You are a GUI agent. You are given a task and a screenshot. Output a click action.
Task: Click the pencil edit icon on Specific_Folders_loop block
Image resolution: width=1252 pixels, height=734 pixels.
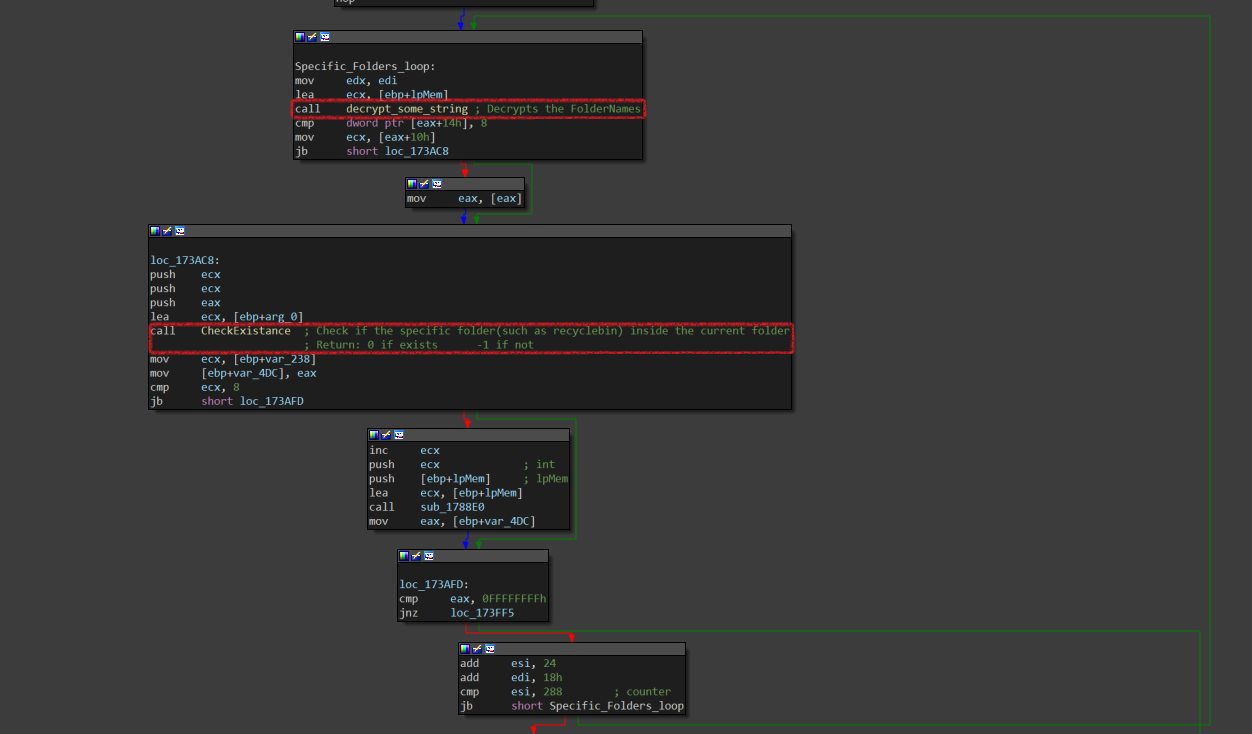[312, 37]
